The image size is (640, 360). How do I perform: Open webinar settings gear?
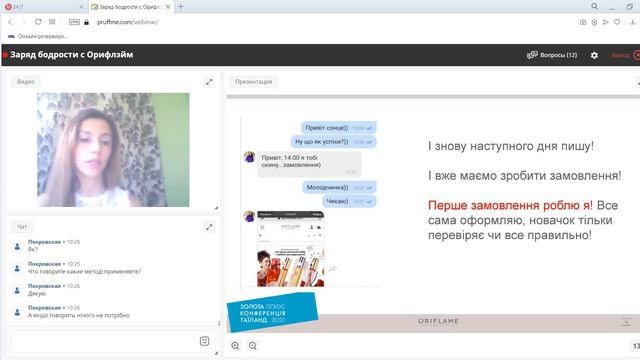coord(594,55)
